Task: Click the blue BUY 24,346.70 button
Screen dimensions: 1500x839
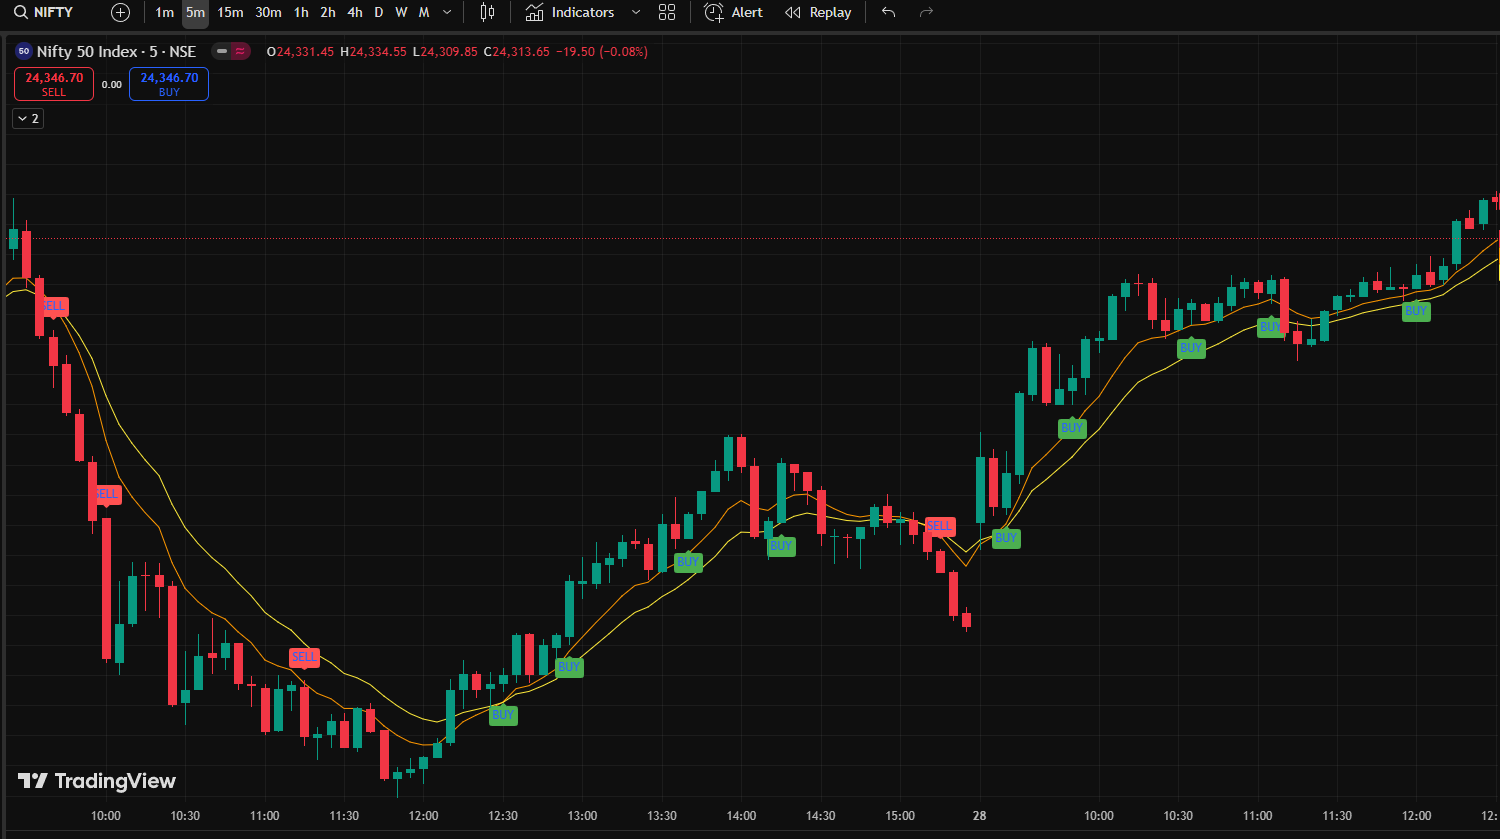Action: (x=169, y=84)
